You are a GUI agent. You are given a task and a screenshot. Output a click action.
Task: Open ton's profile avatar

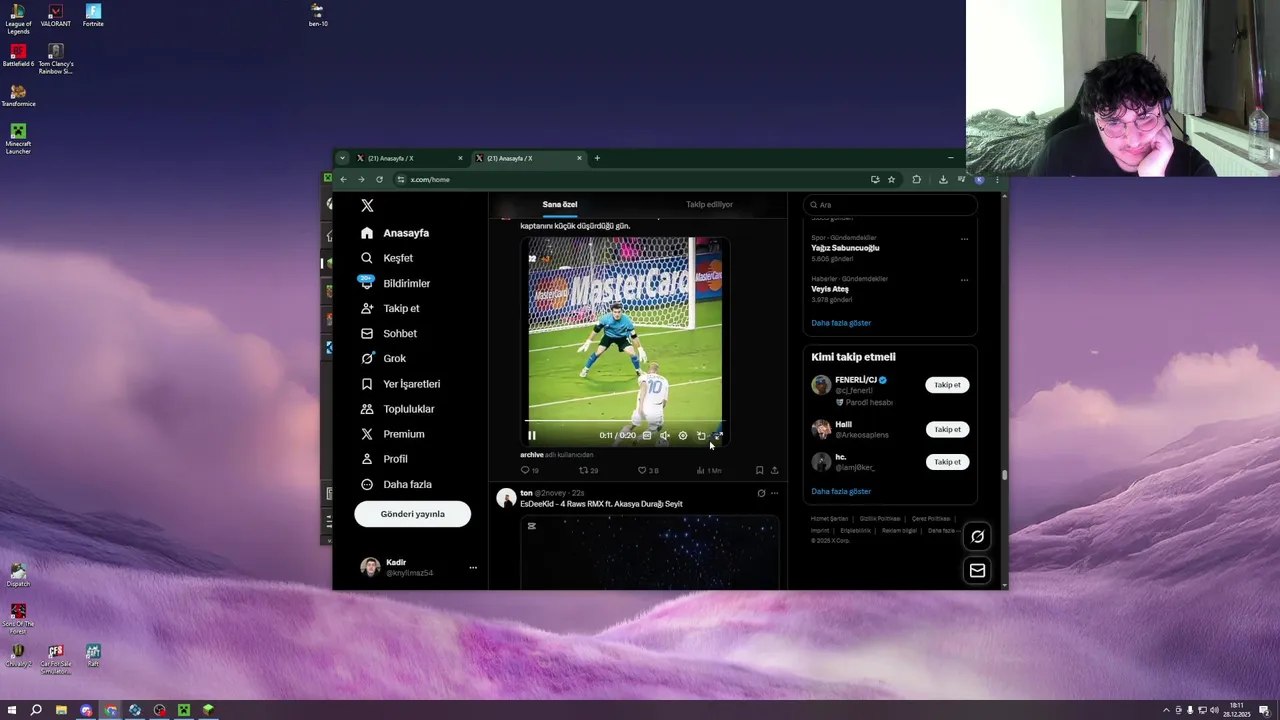click(x=506, y=497)
